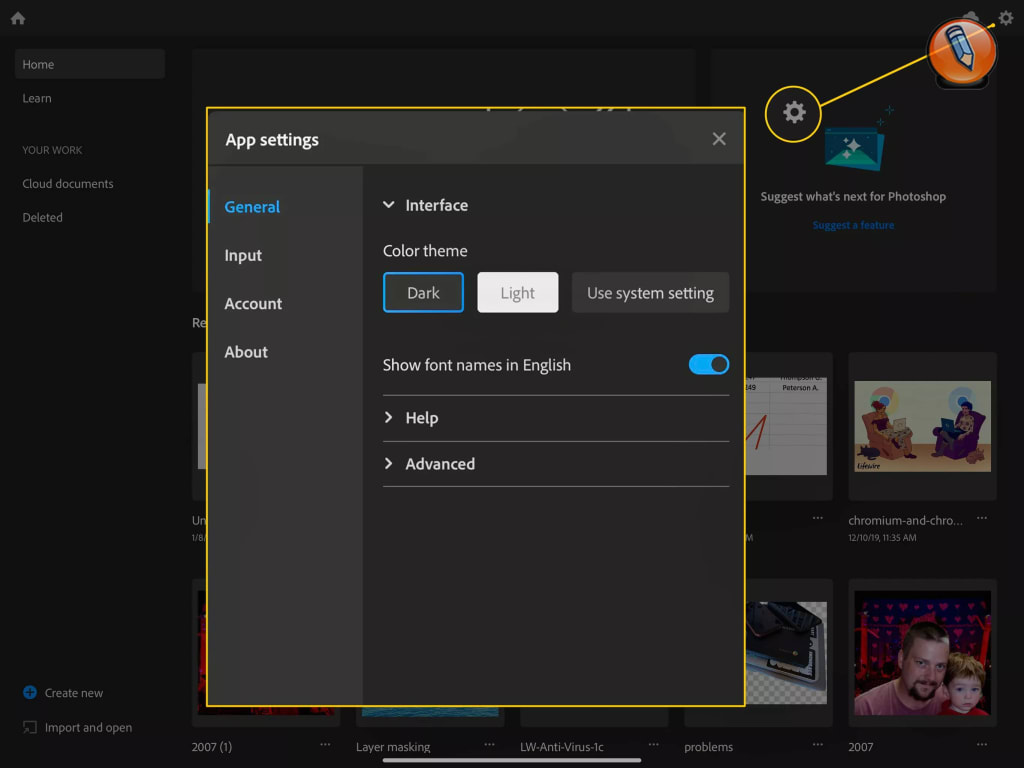The image size is (1024, 768).
Task: Open the problems document thumbnail
Action: (786, 653)
